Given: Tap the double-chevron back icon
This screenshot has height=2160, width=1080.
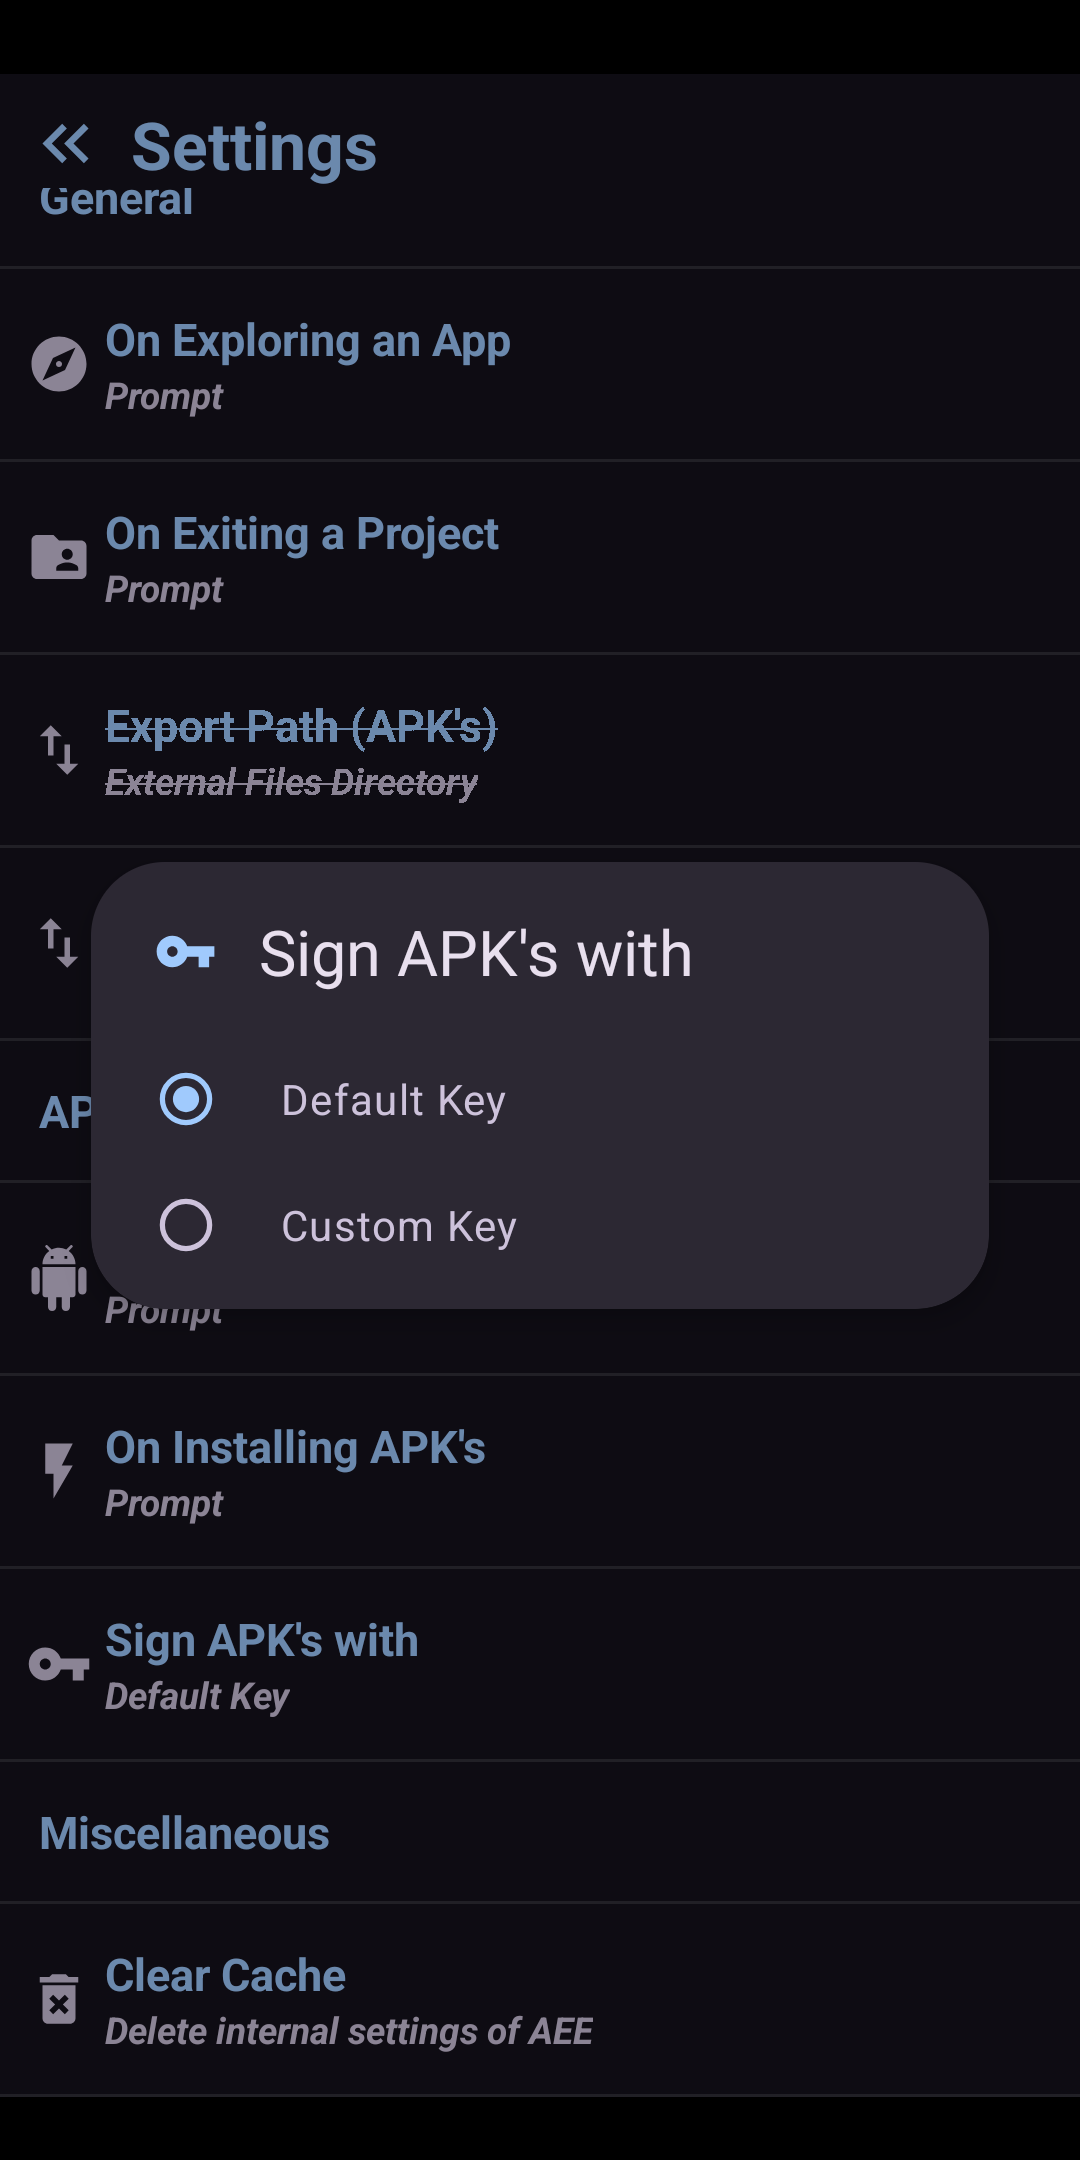Looking at the screenshot, I should (66, 144).
